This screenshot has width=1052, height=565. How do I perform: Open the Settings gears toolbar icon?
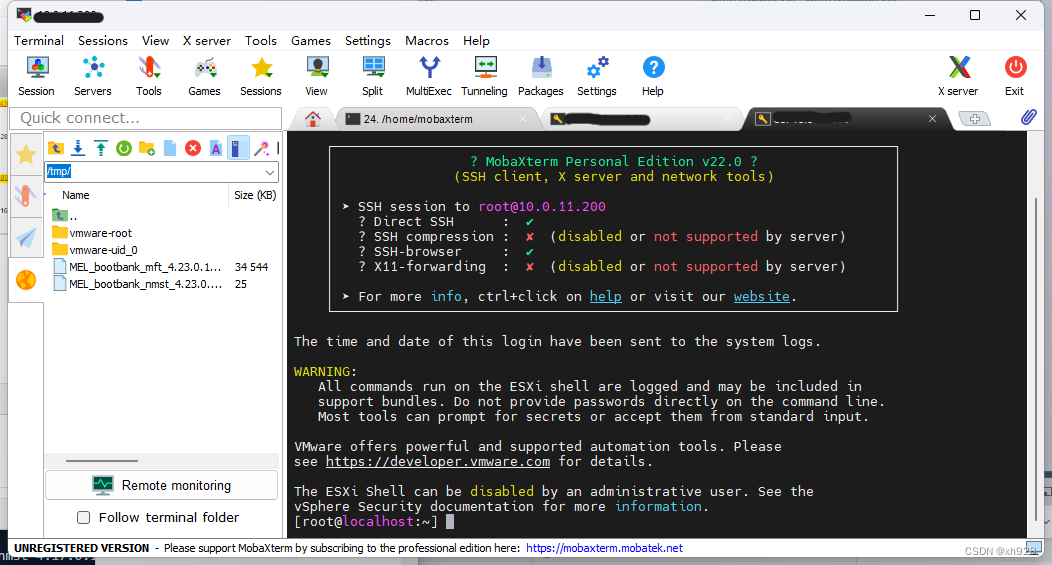coord(596,76)
